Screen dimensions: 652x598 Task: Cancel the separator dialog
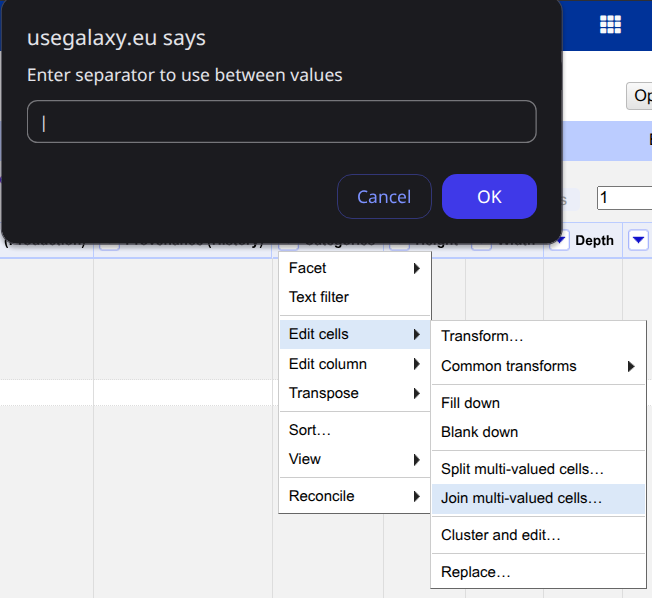pyautogui.click(x=384, y=197)
